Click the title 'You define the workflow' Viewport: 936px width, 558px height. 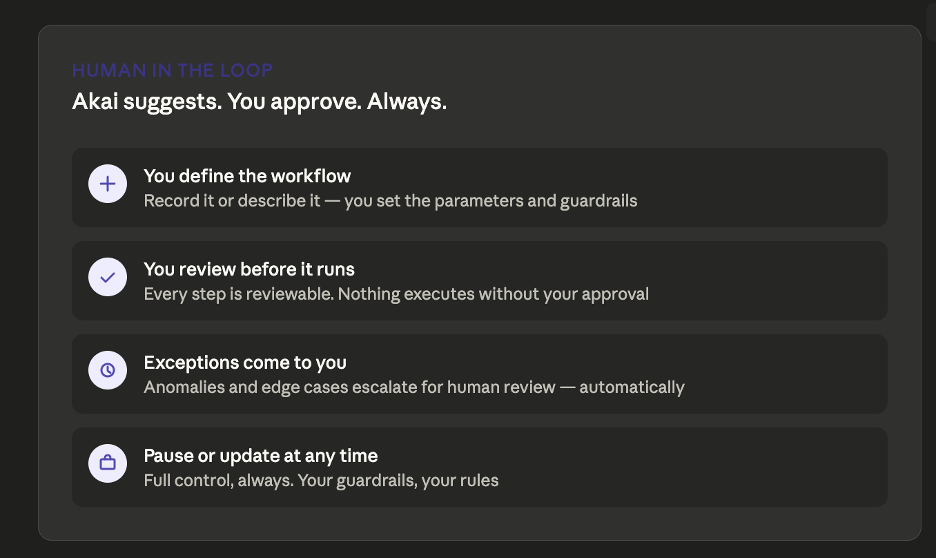(247, 176)
